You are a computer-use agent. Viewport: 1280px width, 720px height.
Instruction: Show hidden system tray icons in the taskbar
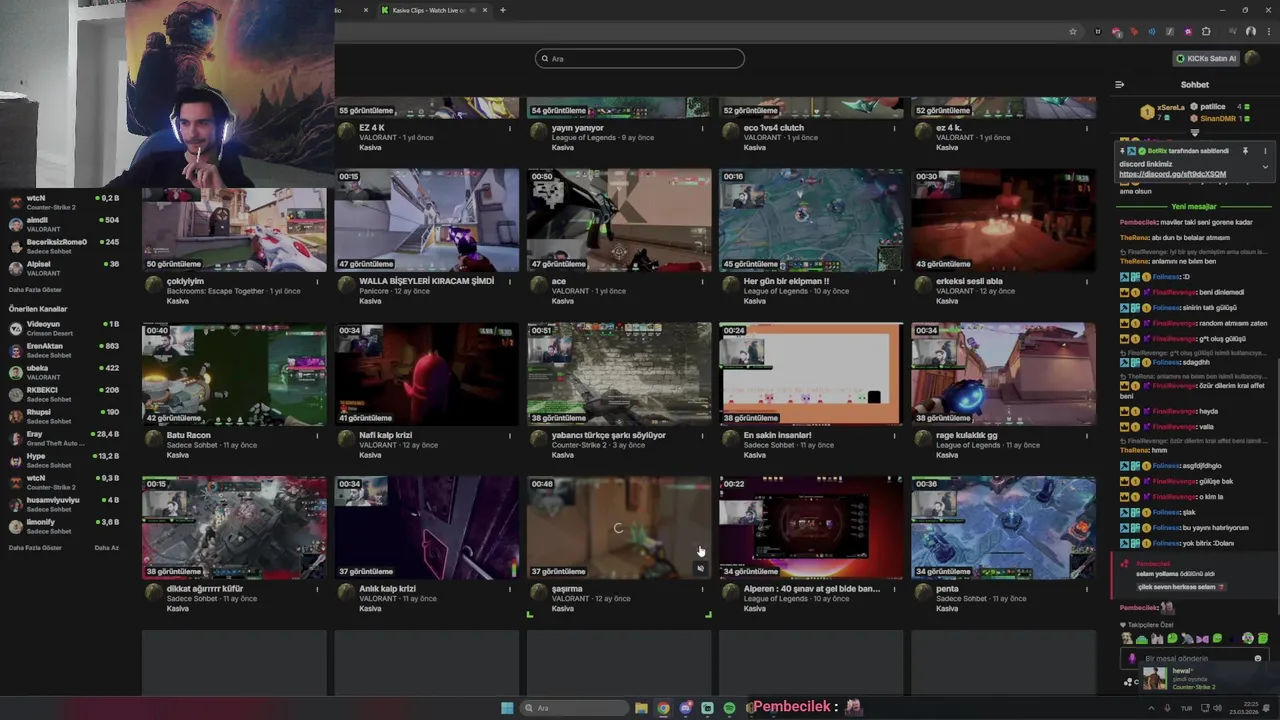1151,708
